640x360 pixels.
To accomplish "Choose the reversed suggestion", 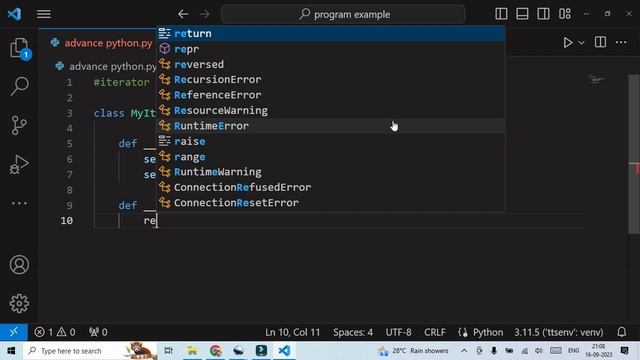I will tap(331, 64).
